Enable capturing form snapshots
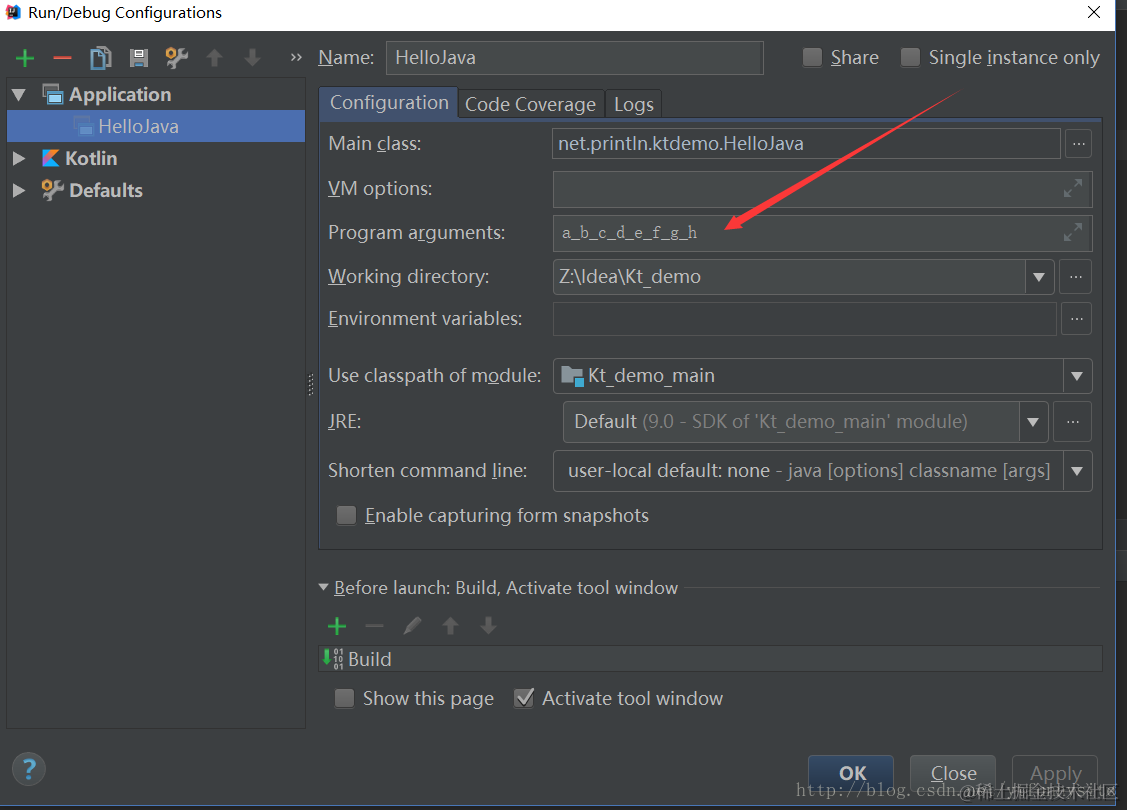The width and height of the screenshot is (1127, 810). coord(346,515)
